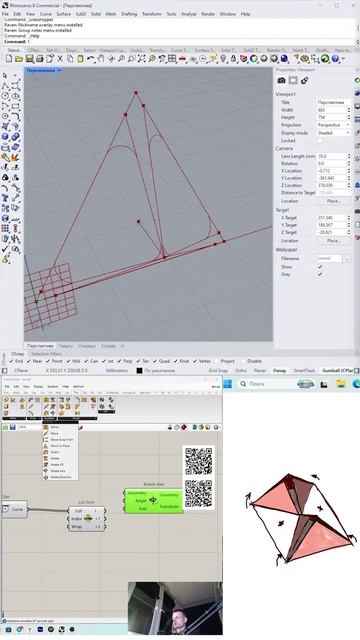Click the Curve parameter component in Grasshopper
This screenshot has width=360, height=640.
[x=14, y=509]
